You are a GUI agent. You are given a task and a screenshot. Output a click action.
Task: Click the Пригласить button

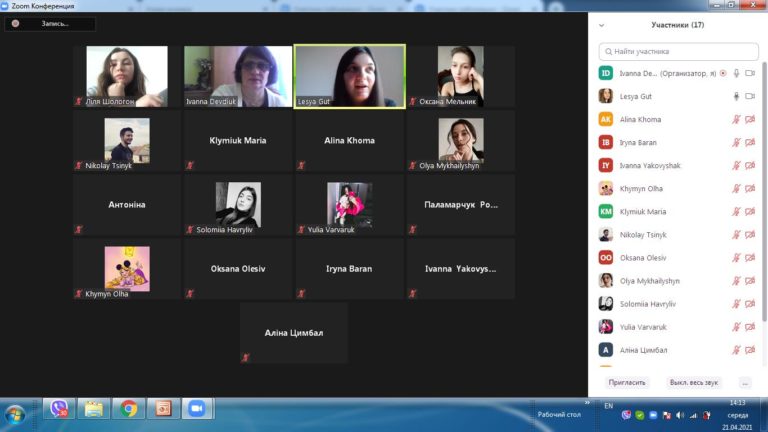pyautogui.click(x=627, y=383)
